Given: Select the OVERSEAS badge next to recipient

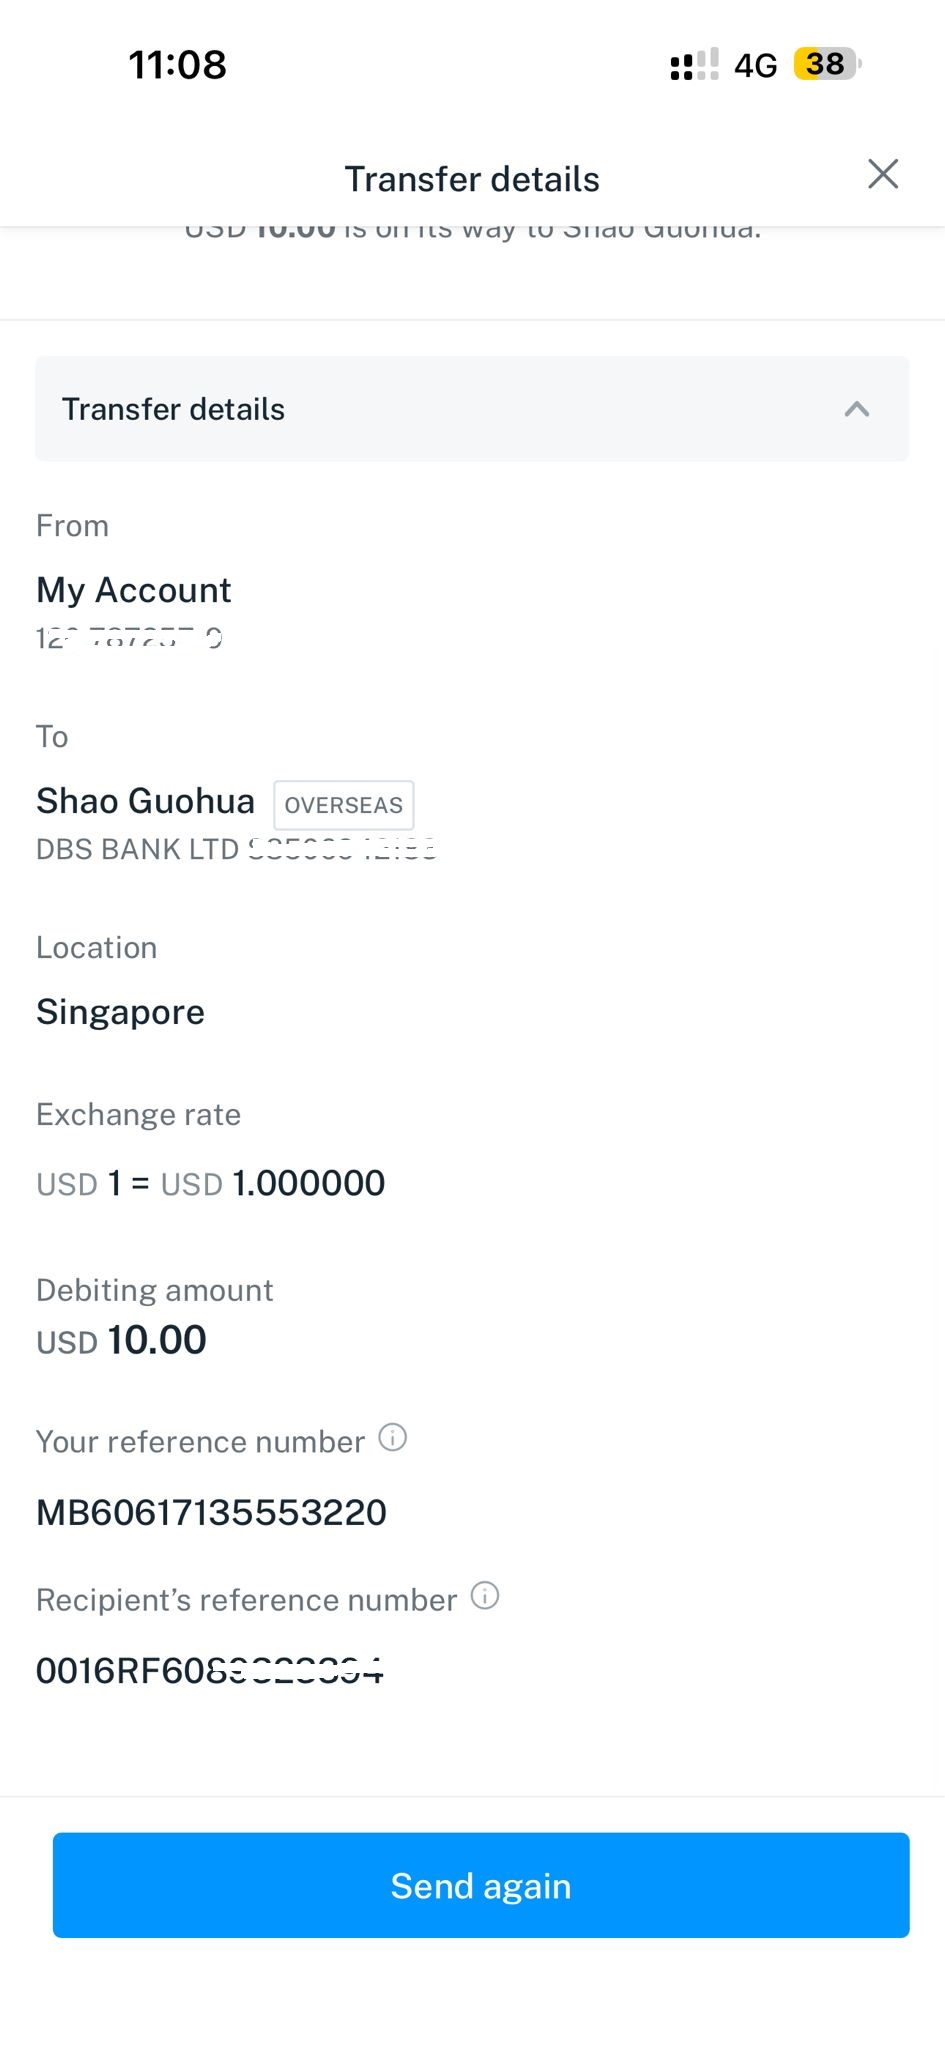Looking at the screenshot, I should pos(344,805).
